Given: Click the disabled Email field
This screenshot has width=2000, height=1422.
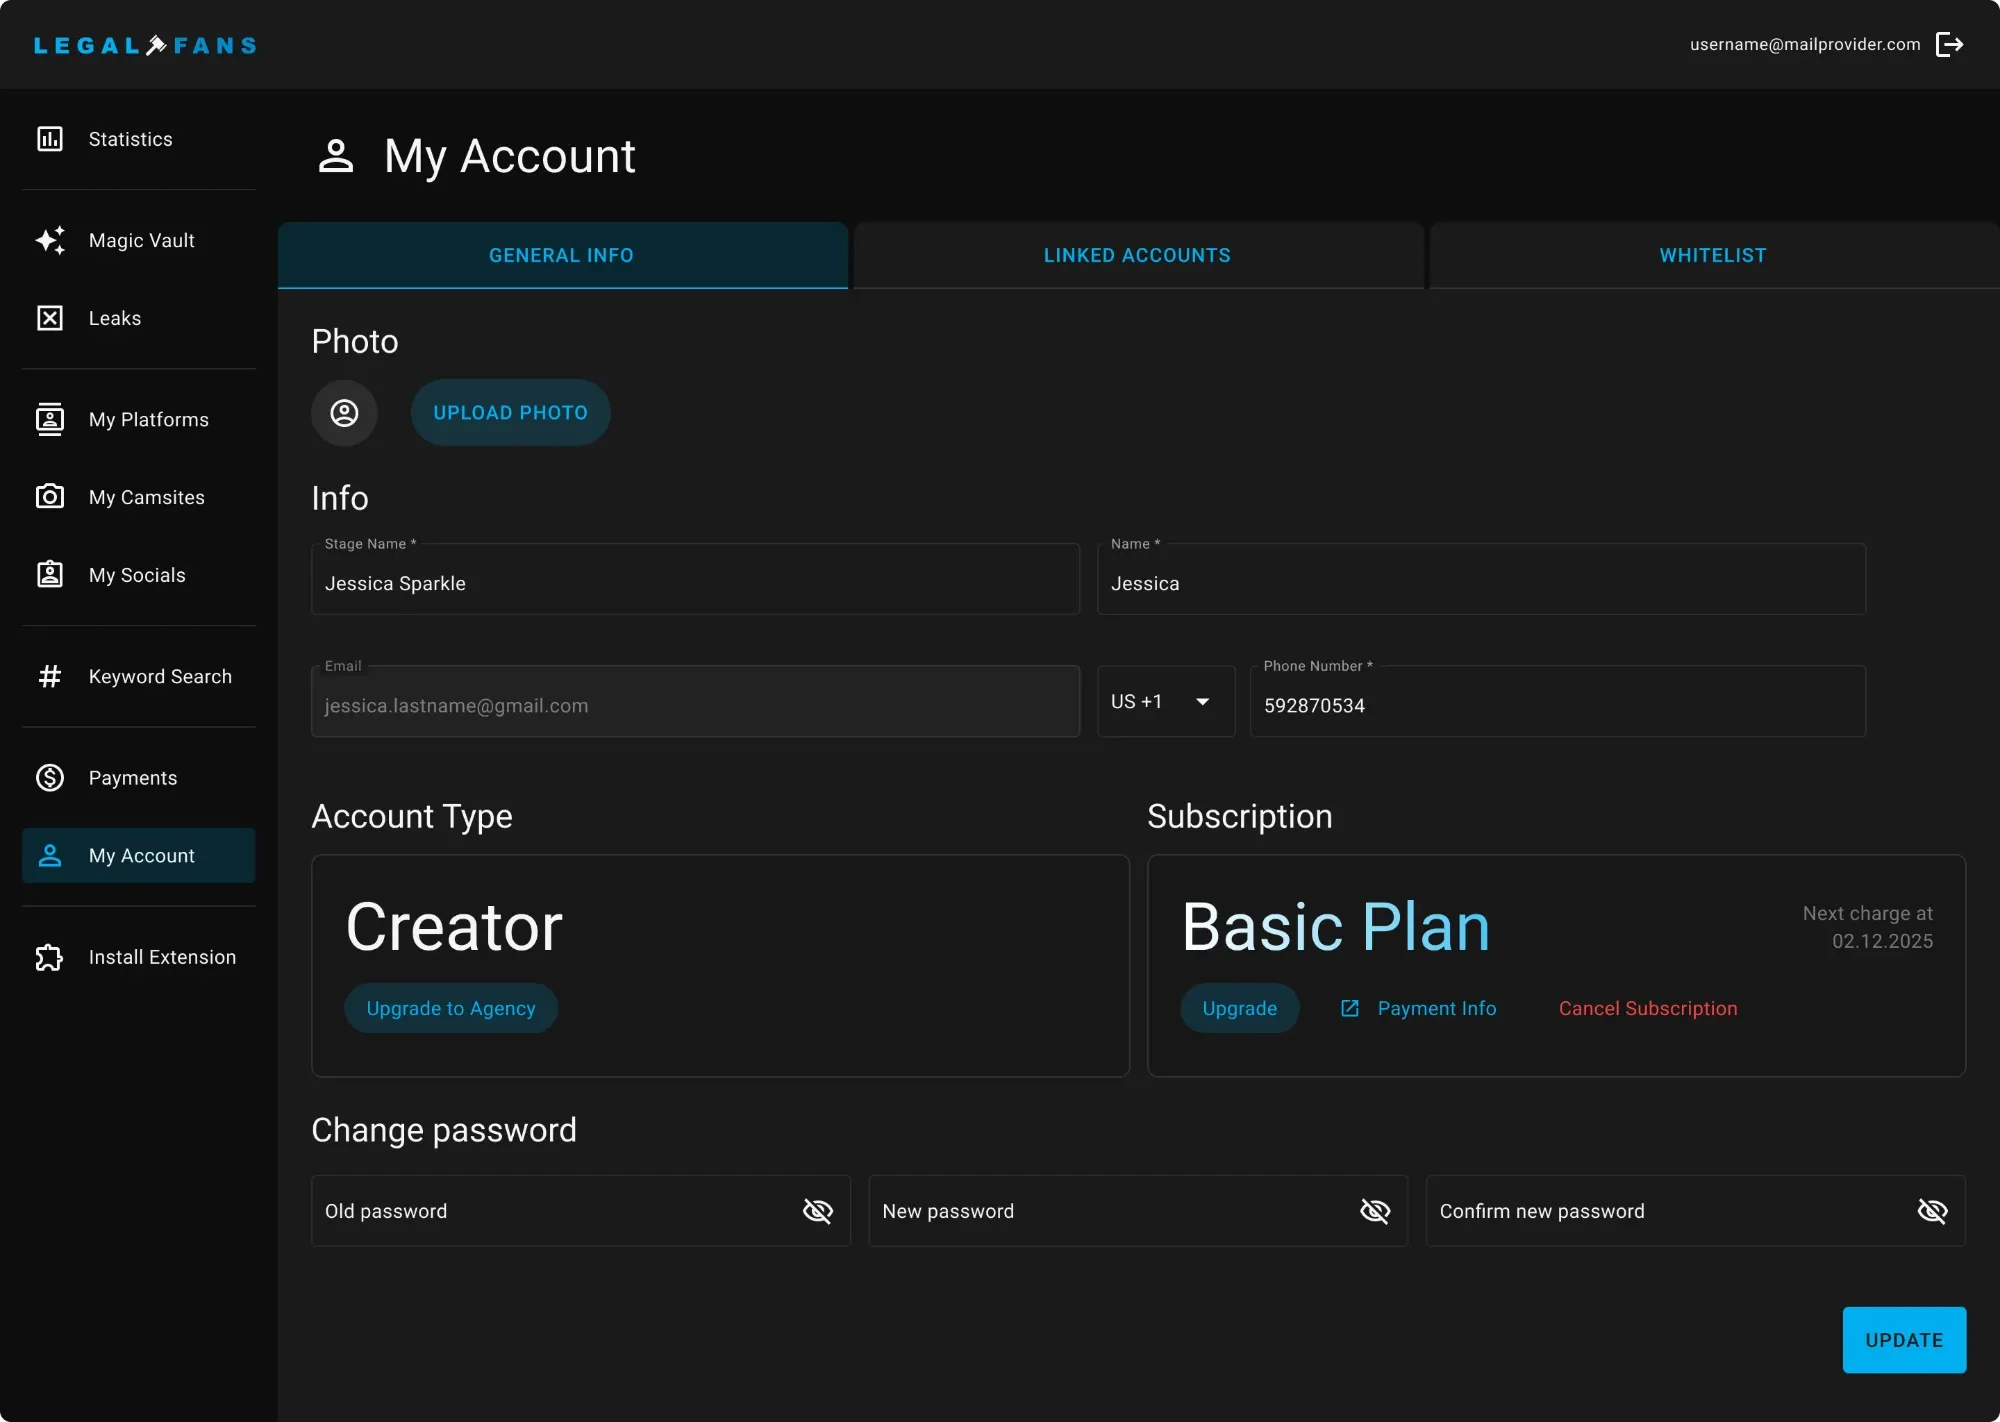Looking at the screenshot, I should 695,701.
